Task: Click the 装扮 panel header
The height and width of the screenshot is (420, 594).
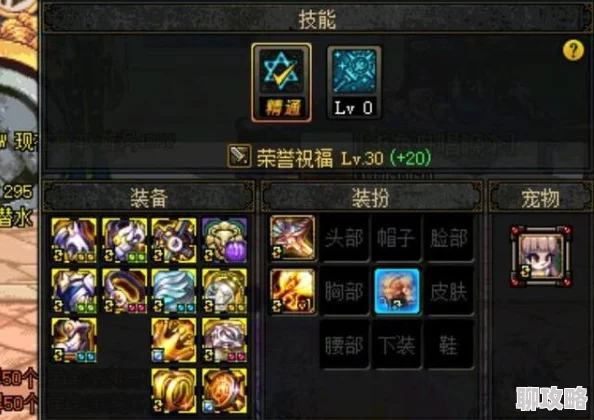Action: [x=371, y=197]
